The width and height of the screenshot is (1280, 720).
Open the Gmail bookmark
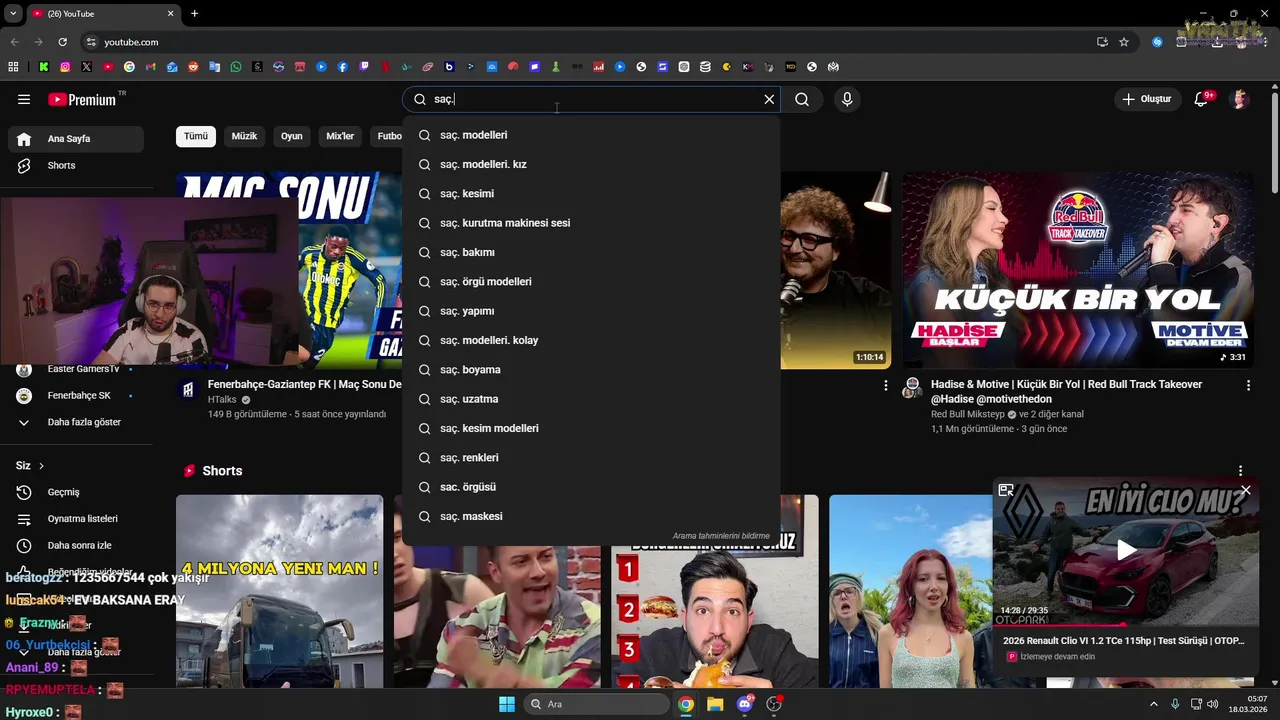click(150, 67)
